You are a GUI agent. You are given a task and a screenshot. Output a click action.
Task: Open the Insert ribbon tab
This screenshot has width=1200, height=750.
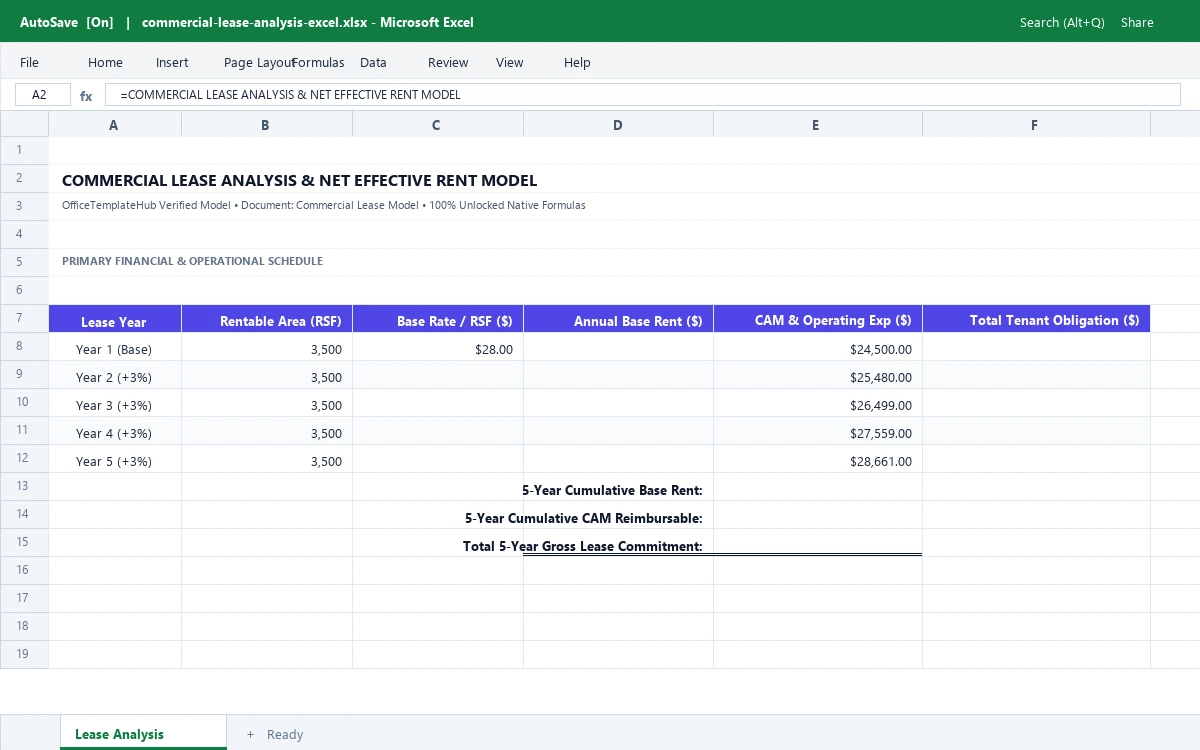tap(172, 62)
